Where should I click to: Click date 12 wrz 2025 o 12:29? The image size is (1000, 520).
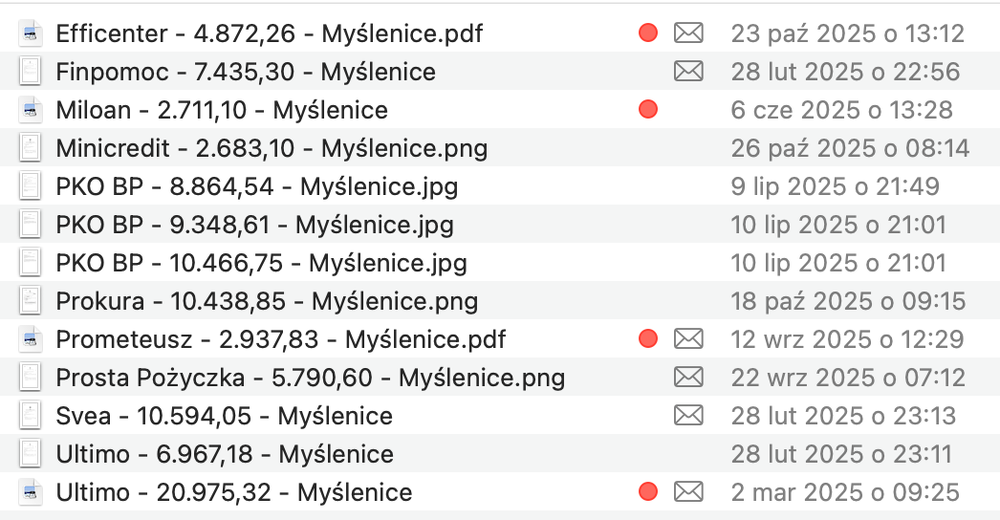click(x=848, y=339)
